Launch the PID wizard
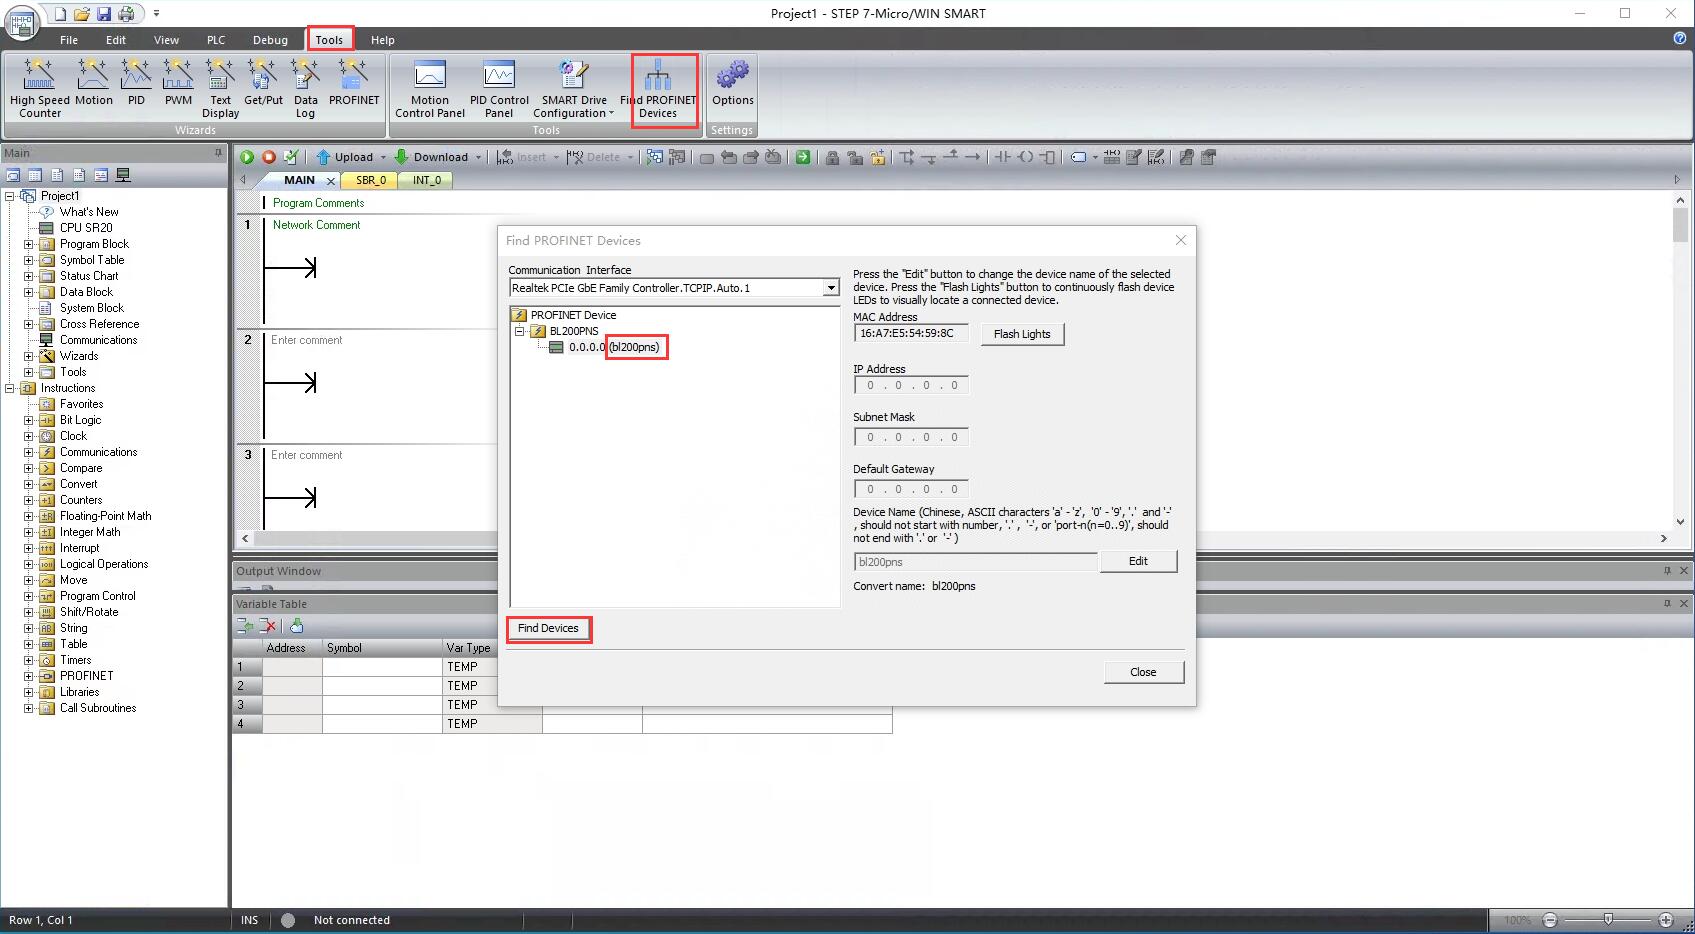 (136, 82)
